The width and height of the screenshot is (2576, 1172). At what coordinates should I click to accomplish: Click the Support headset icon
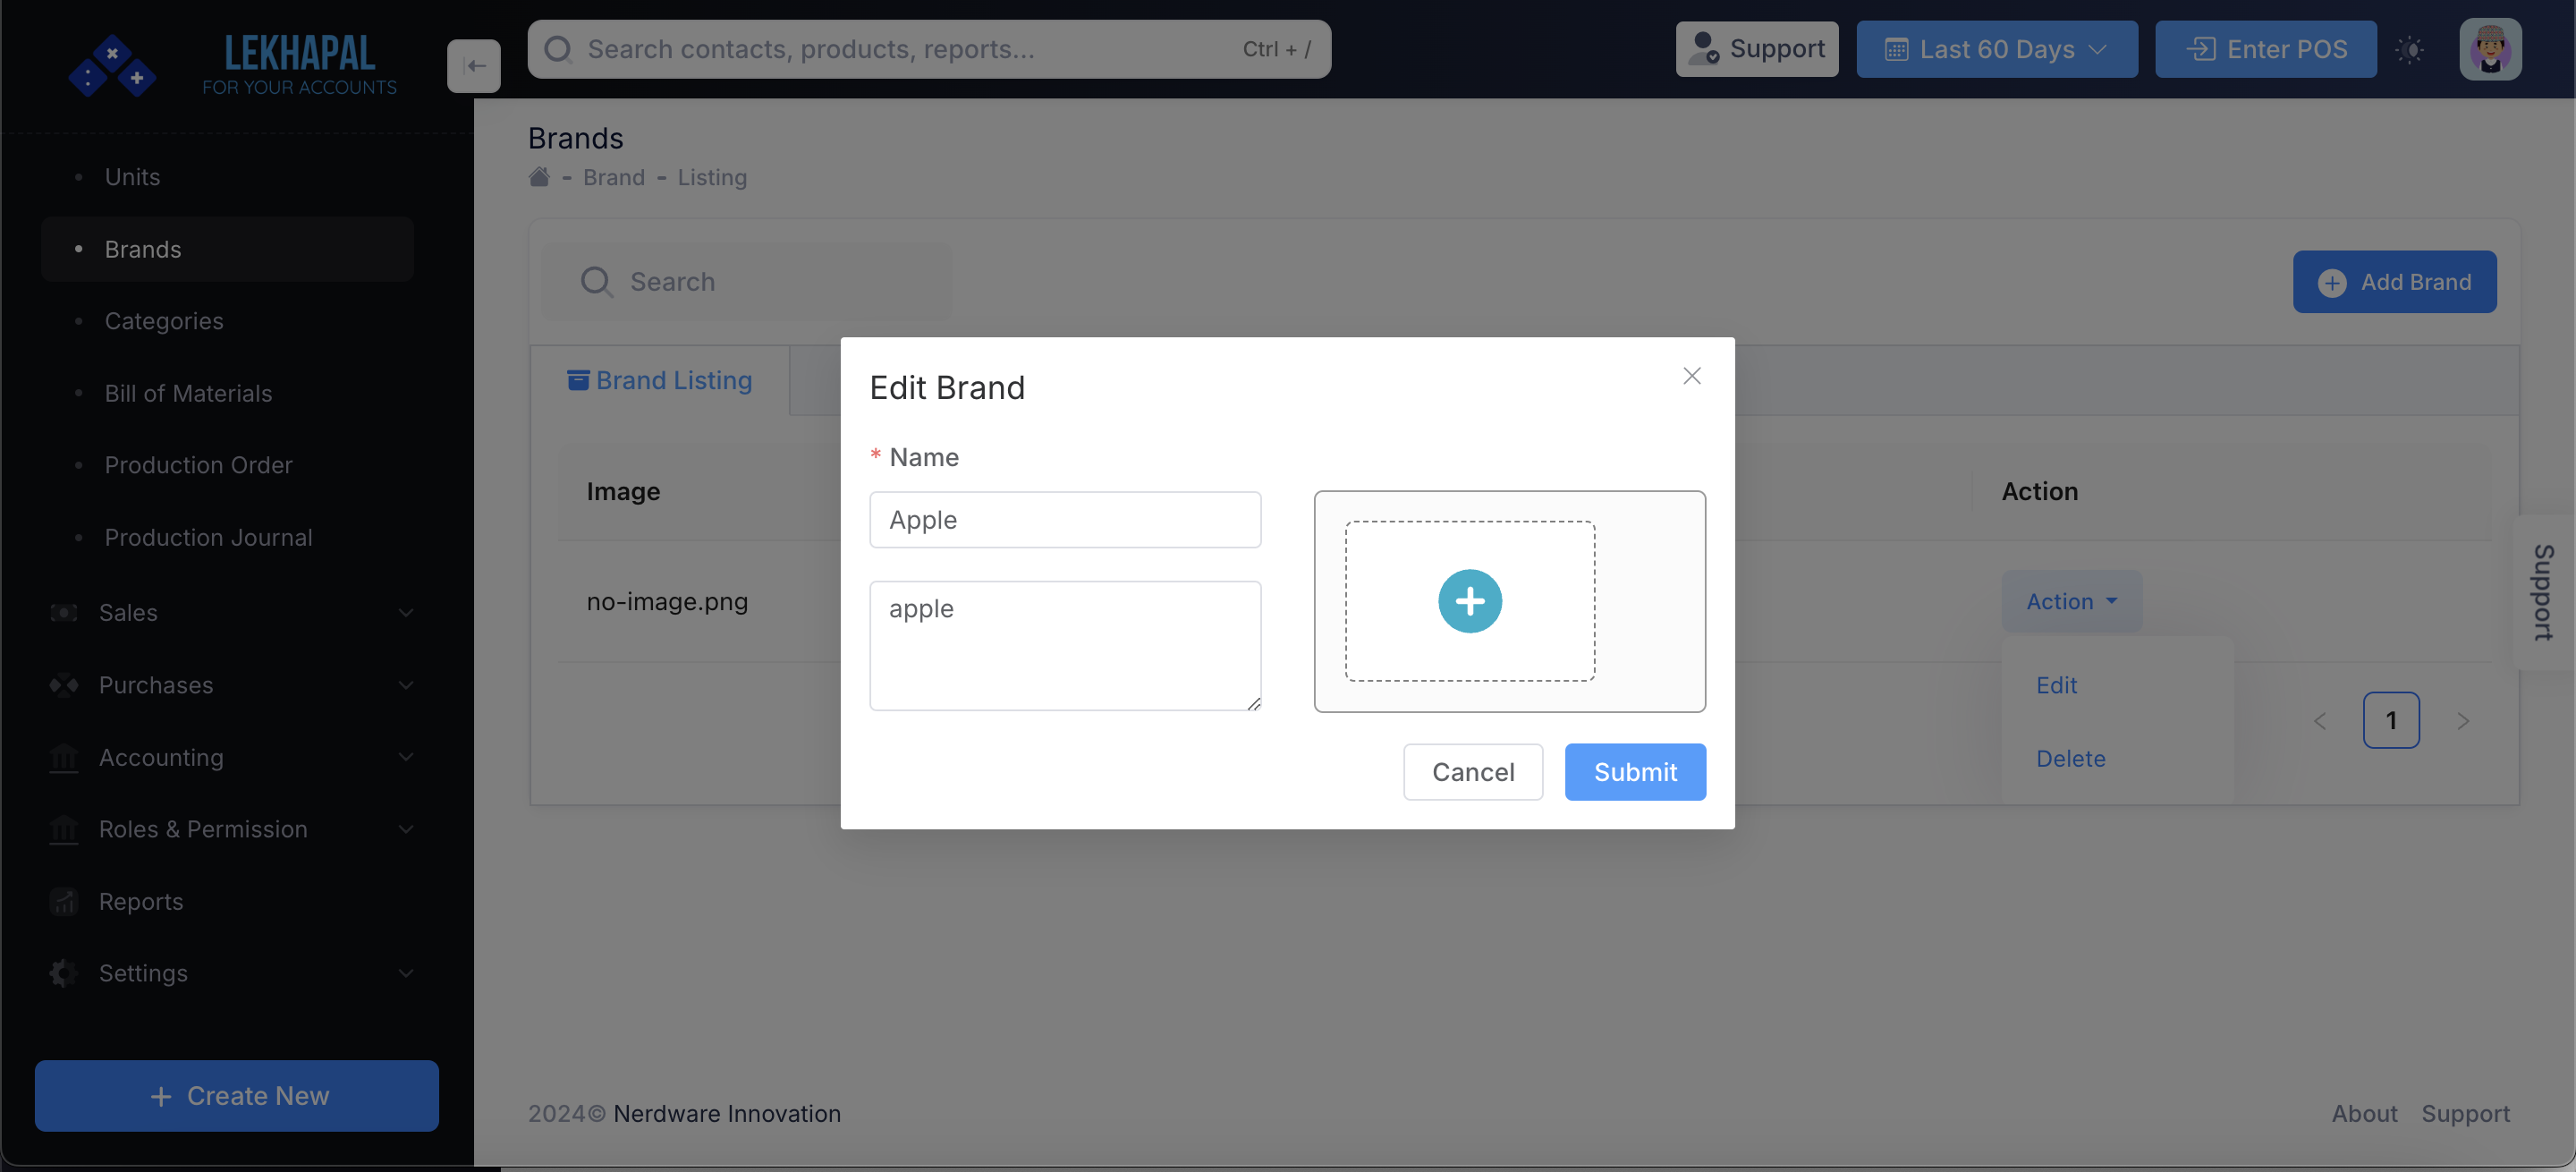coord(1702,48)
